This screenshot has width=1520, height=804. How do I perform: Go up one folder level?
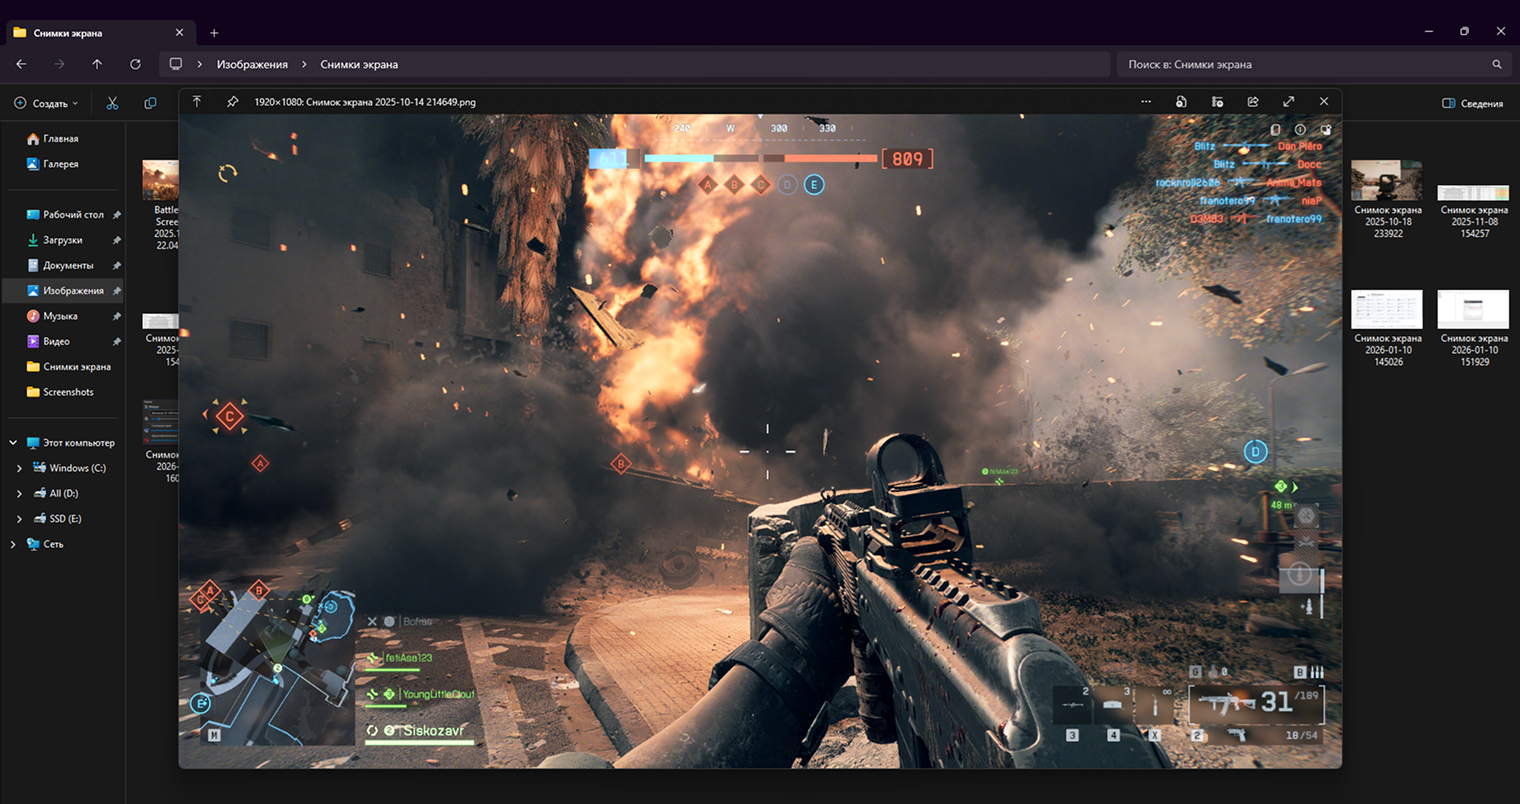coord(97,64)
